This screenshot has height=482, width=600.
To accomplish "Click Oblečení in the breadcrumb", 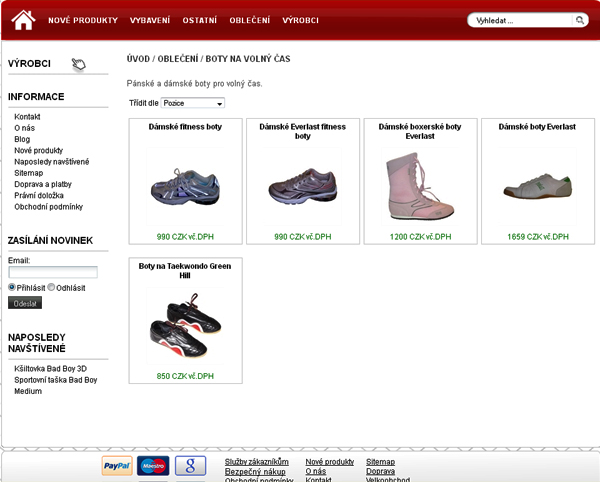I will [178, 59].
